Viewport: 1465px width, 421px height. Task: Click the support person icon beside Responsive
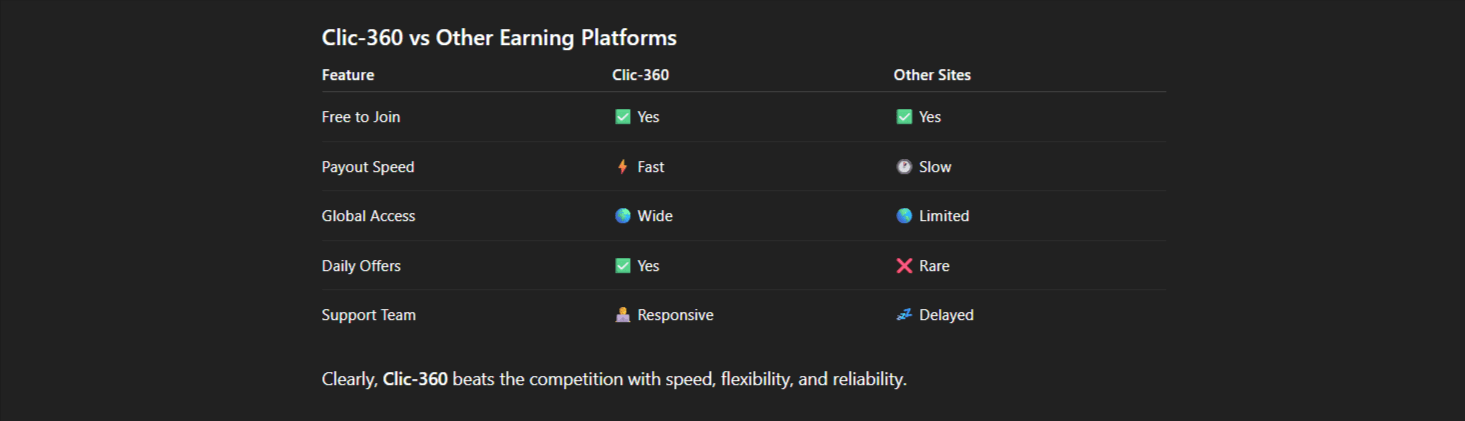(x=622, y=315)
